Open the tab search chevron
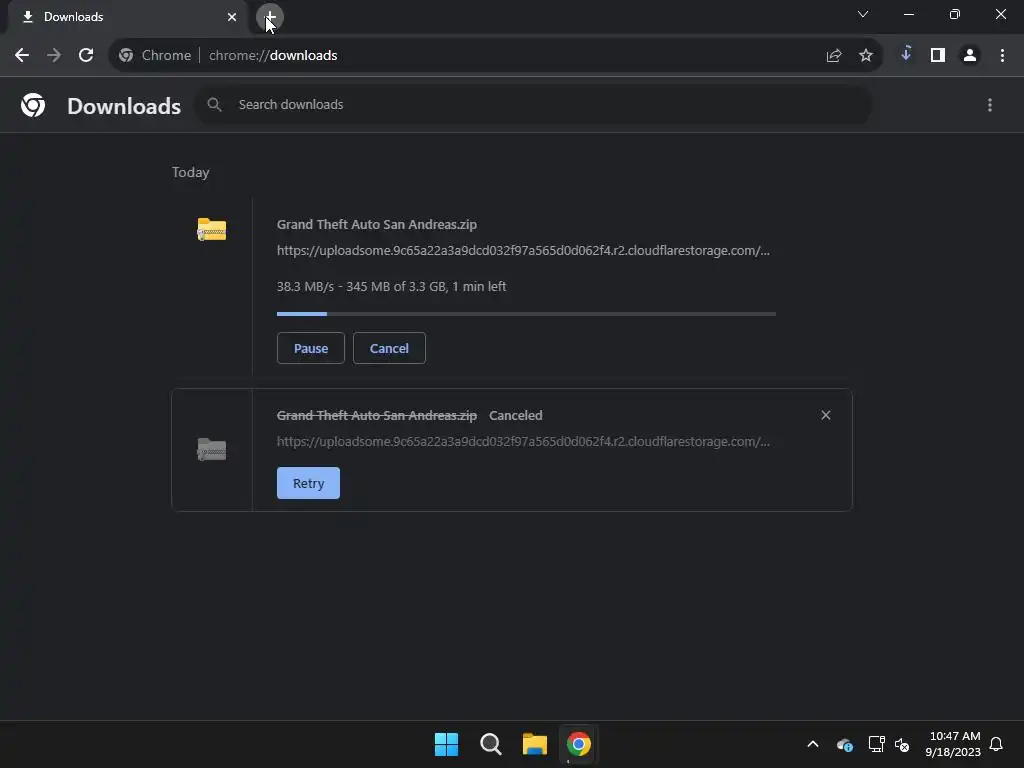This screenshot has width=1024, height=768. [x=863, y=14]
